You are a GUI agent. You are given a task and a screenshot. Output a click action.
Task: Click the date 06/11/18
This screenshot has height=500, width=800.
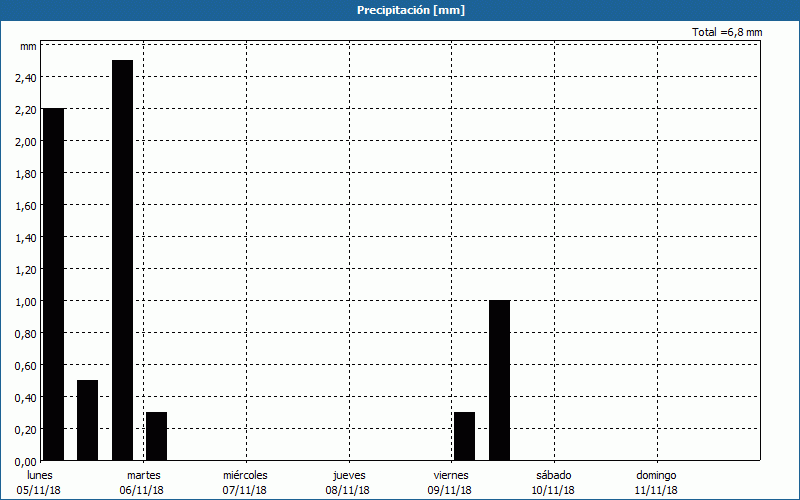(x=142, y=490)
